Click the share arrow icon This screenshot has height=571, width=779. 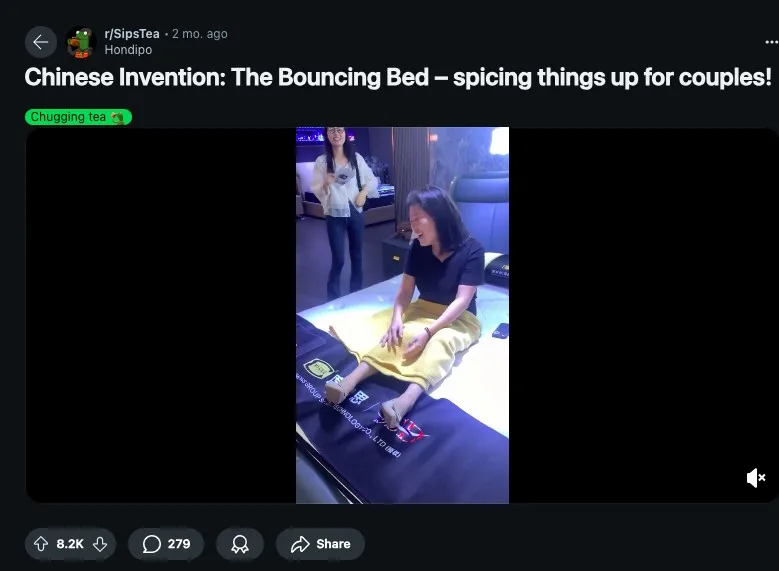tap(300, 544)
